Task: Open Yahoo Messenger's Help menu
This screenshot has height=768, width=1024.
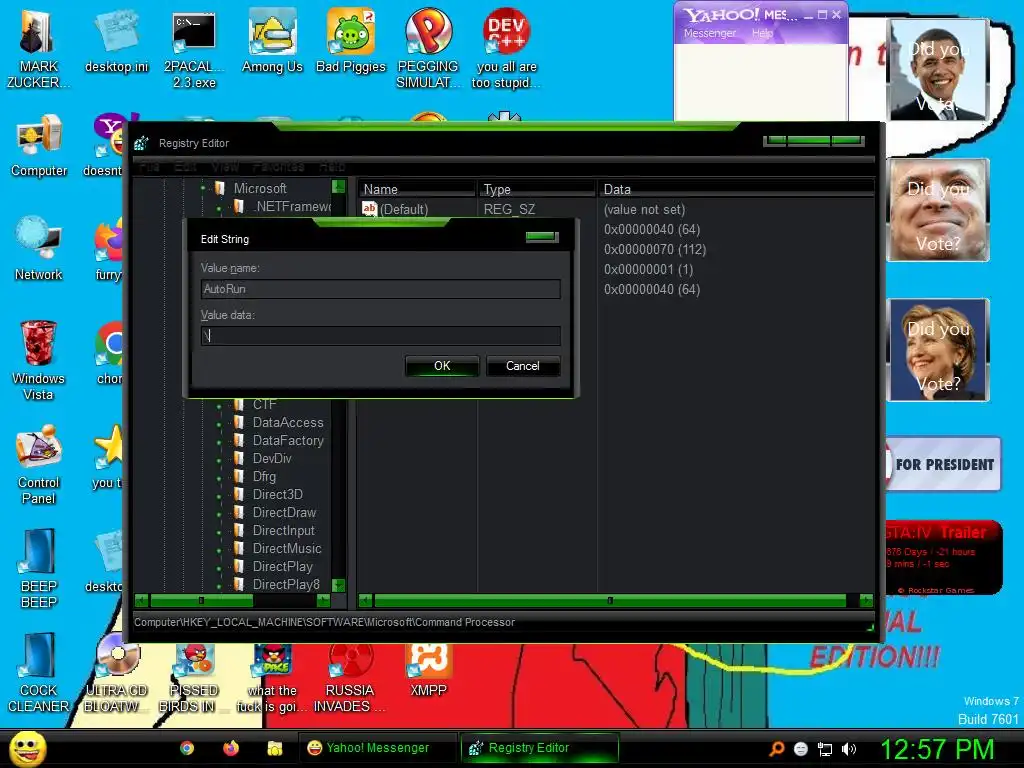Action: click(762, 33)
